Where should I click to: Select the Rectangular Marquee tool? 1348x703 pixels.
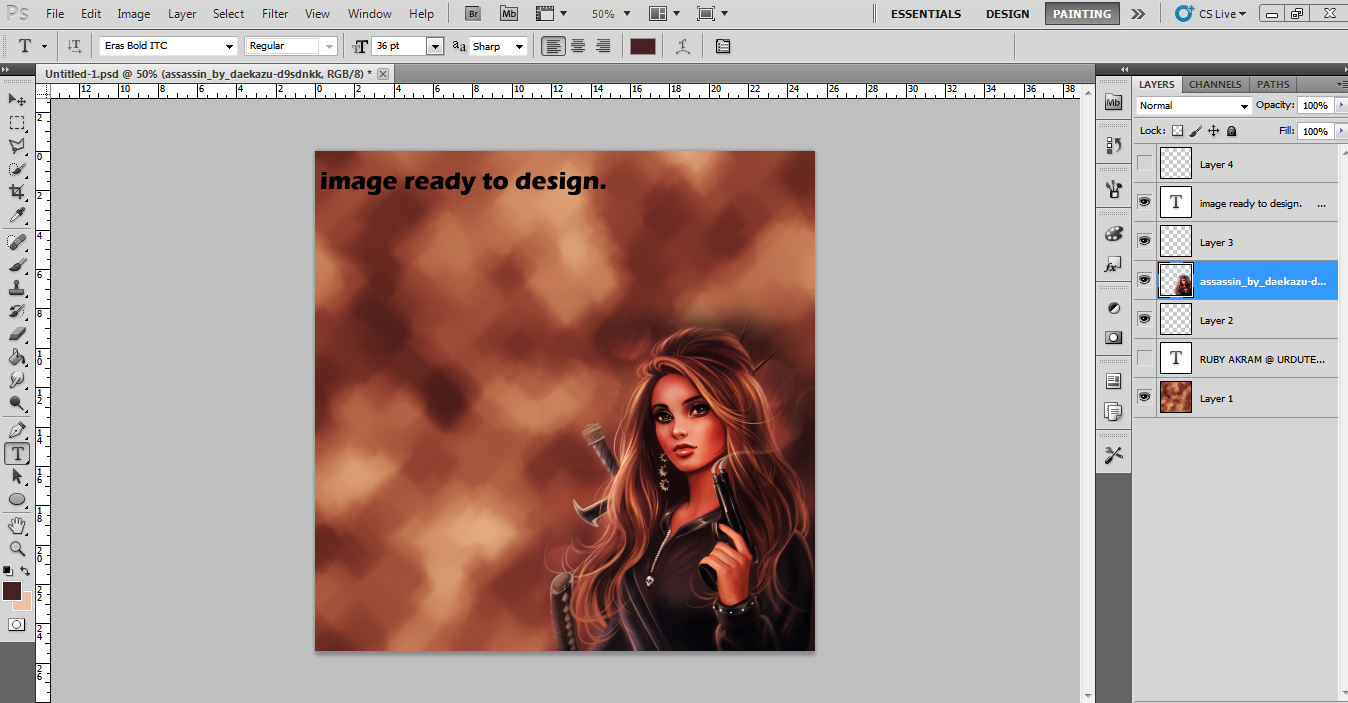click(x=17, y=123)
